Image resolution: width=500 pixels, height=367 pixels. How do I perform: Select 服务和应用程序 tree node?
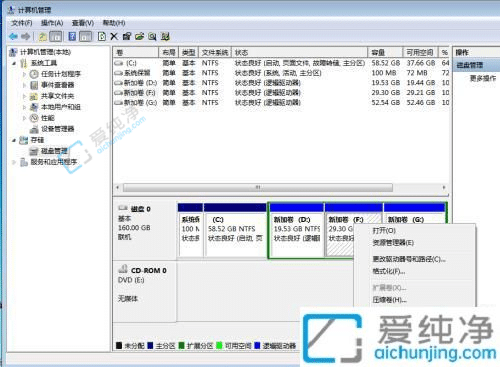pos(54,162)
